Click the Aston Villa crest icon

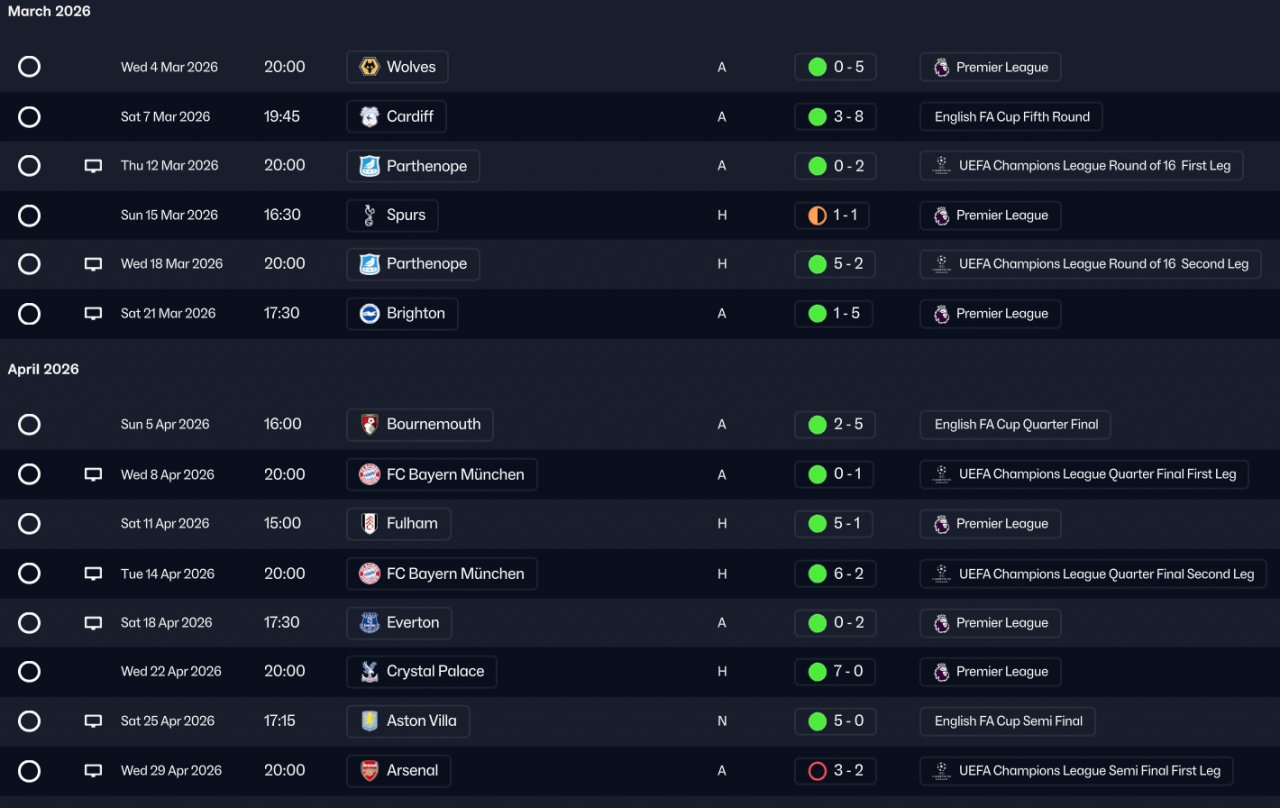click(x=369, y=721)
